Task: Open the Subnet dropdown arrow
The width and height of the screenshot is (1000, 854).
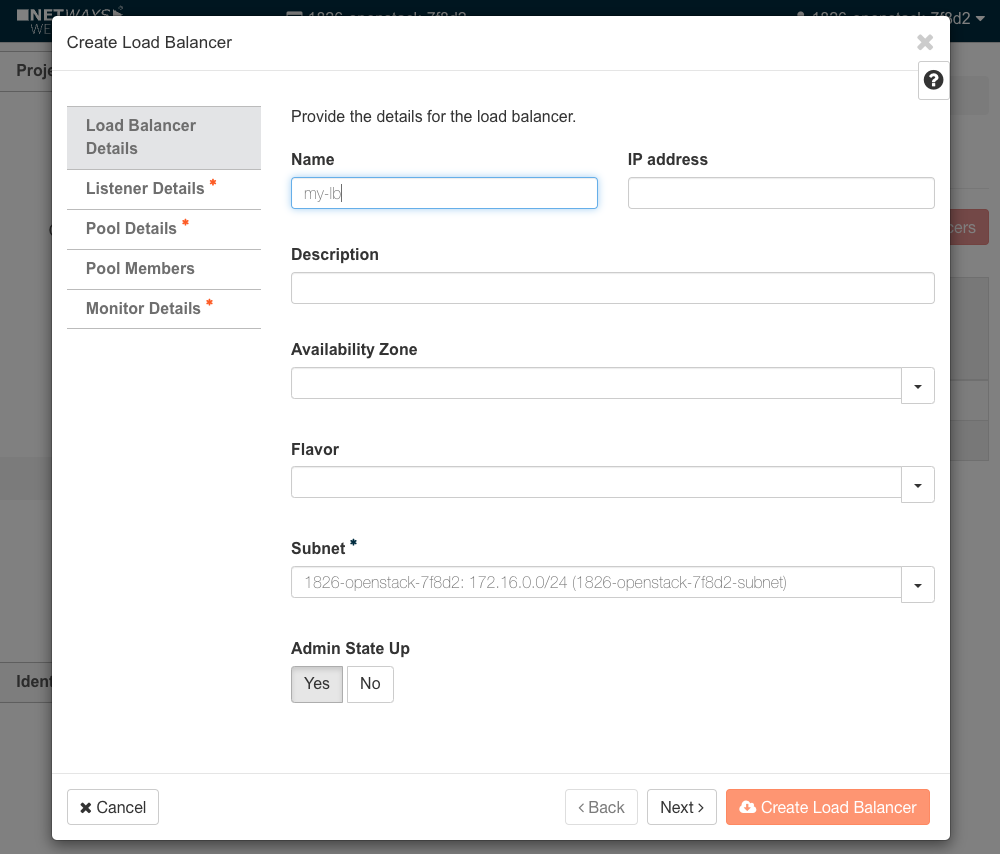Action: [917, 584]
